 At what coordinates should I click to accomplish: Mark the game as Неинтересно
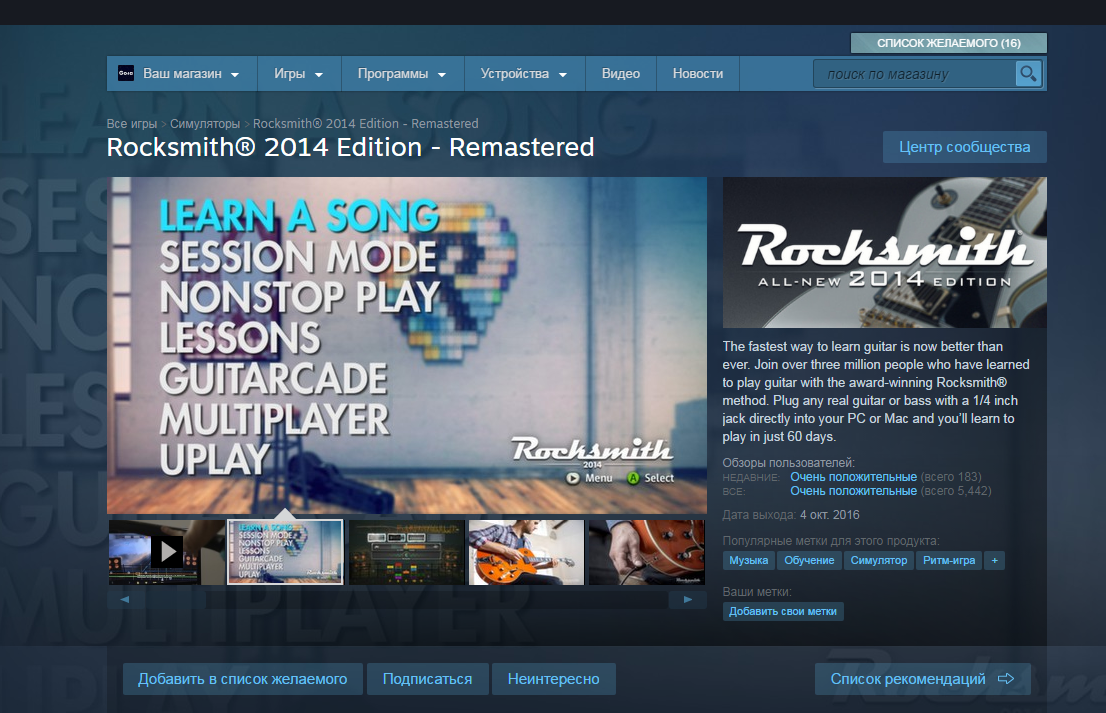click(554, 678)
